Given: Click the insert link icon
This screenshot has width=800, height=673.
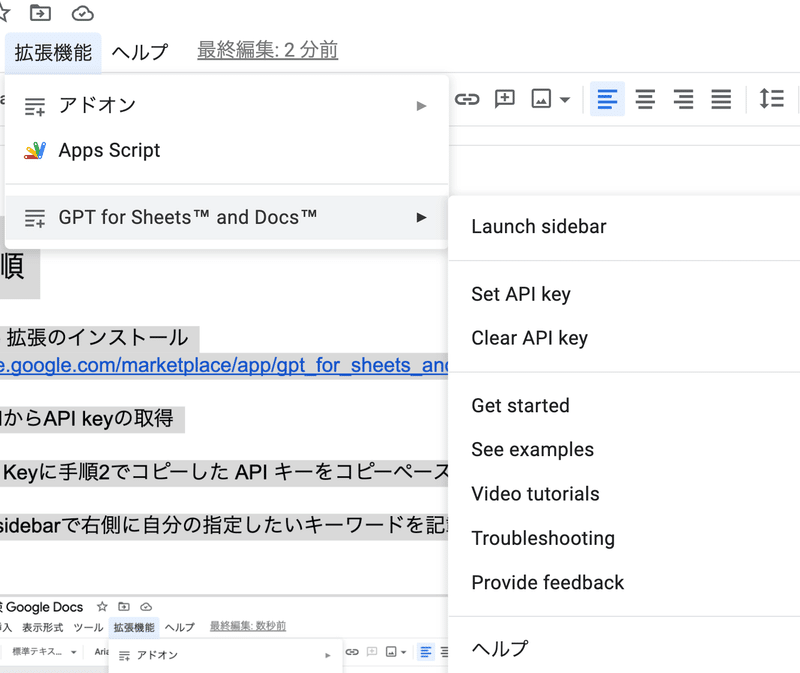Looking at the screenshot, I should pos(467,99).
